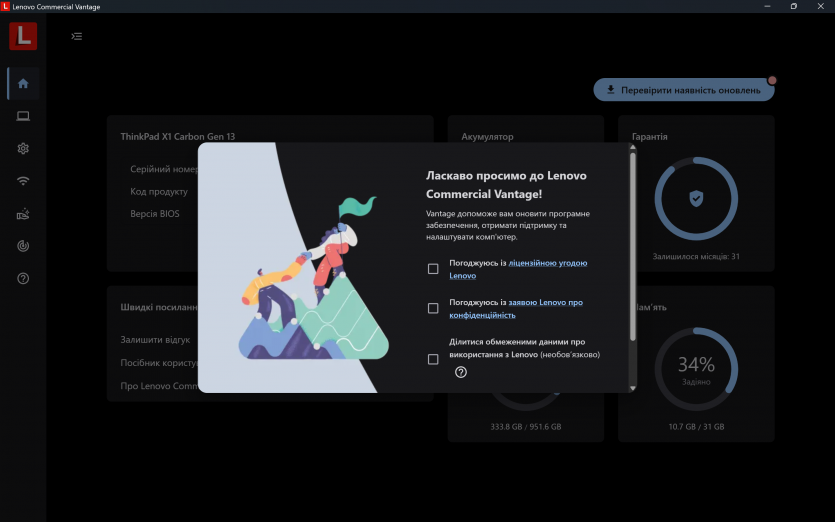Click the warranty shield progress ring

coord(696,198)
